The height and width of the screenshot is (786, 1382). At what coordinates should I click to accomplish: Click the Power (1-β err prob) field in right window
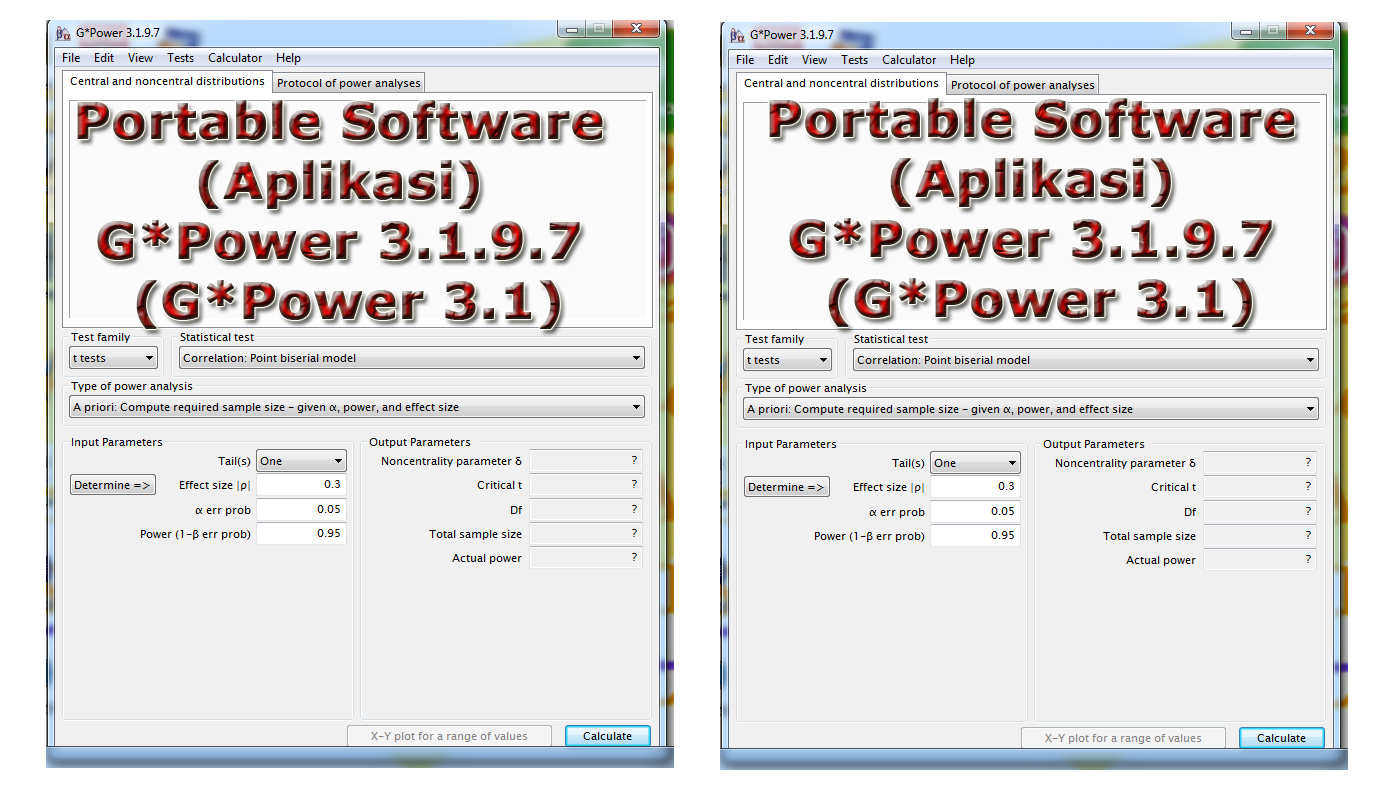tap(975, 535)
